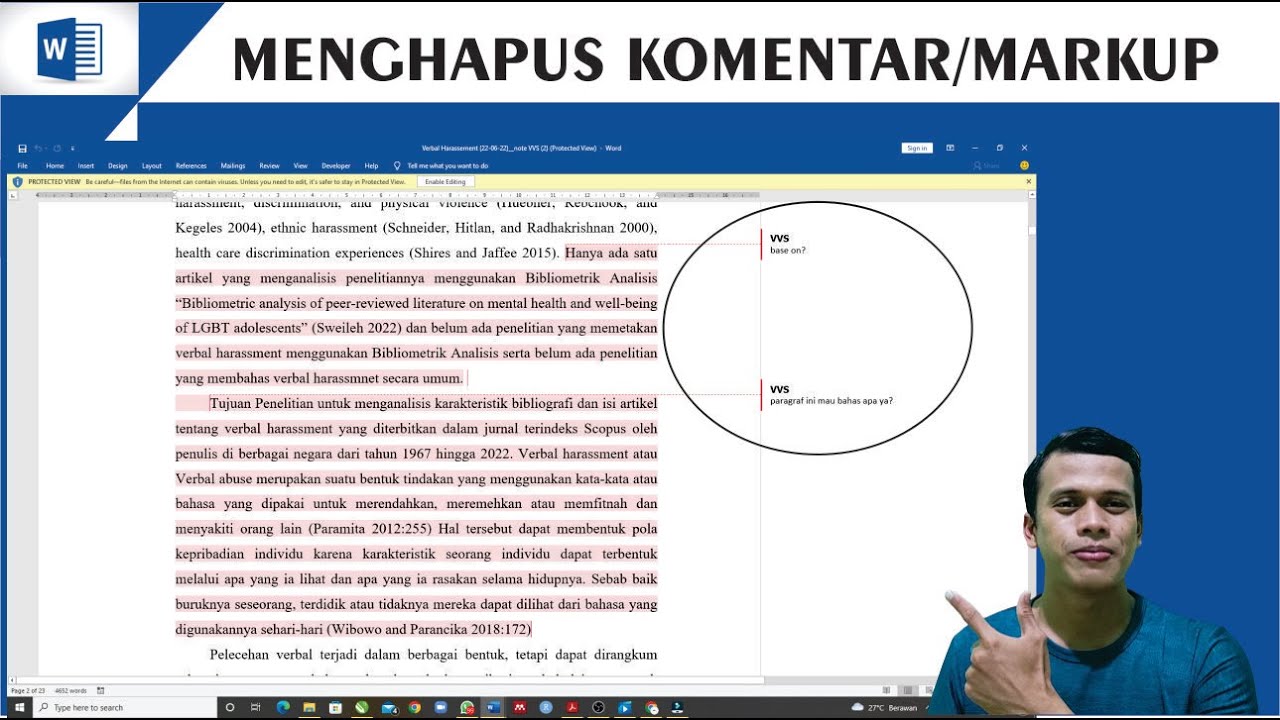Open Microsoft Edge from the taskbar
Image resolution: width=1280 pixels, height=720 pixels.
click(283, 707)
